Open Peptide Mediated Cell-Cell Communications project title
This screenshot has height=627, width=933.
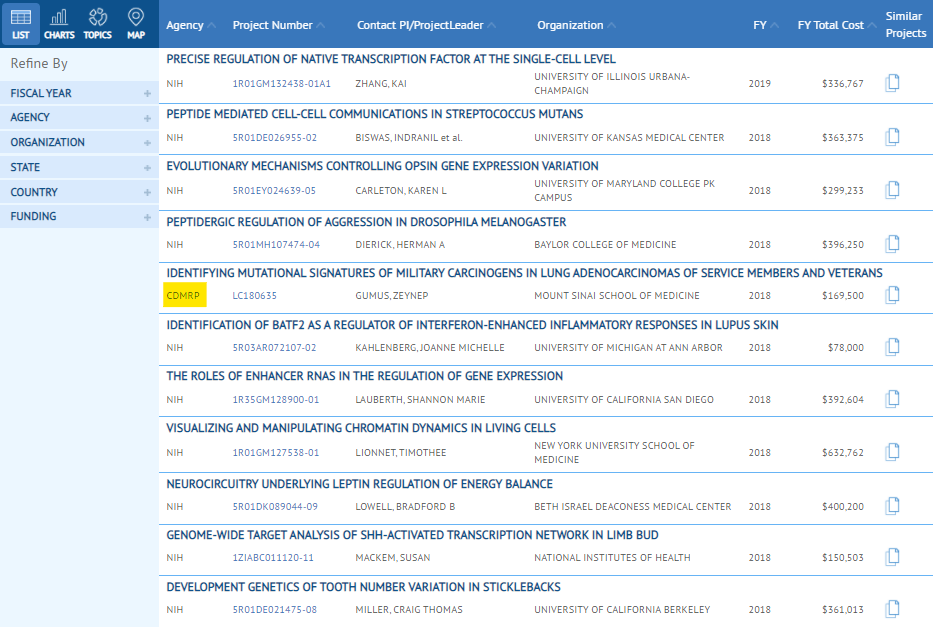[375, 114]
